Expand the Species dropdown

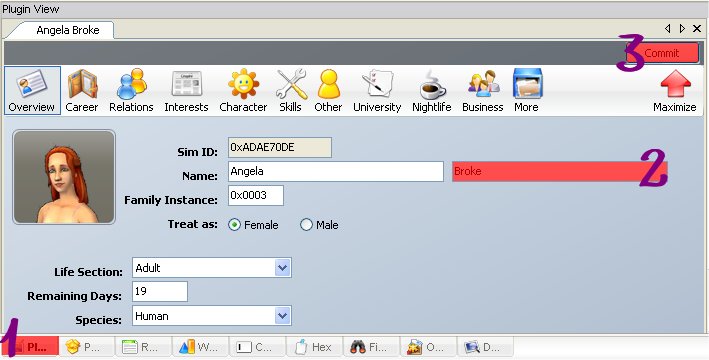tap(282, 316)
